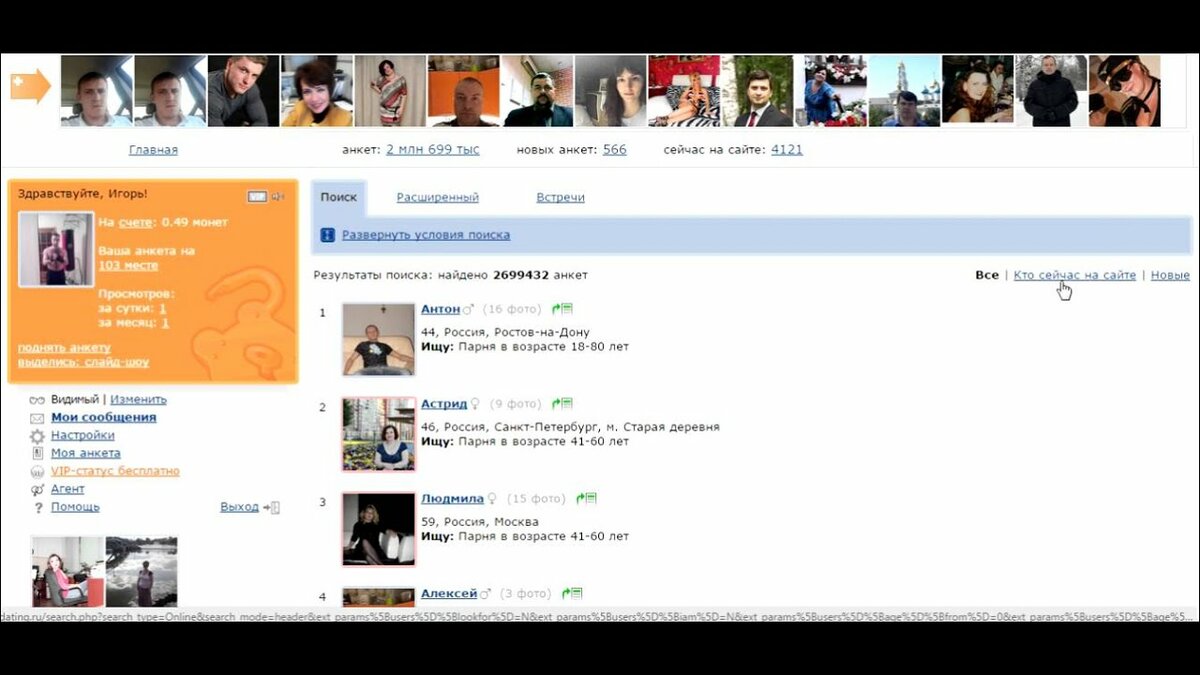This screenshot has width=1200, height=675.
Task: Open the 4121 users online link
Action: click(787, 150)
